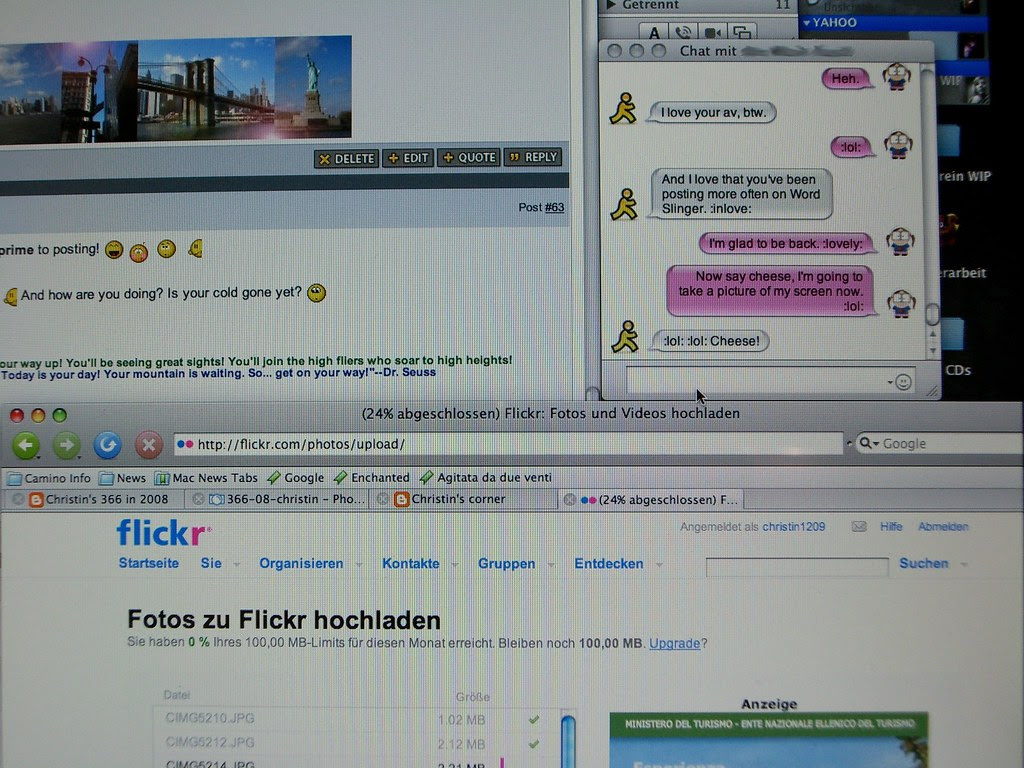Switch to the Christin's corner tab
This screenshot has width=1024, height=768.
pos(464,499)
